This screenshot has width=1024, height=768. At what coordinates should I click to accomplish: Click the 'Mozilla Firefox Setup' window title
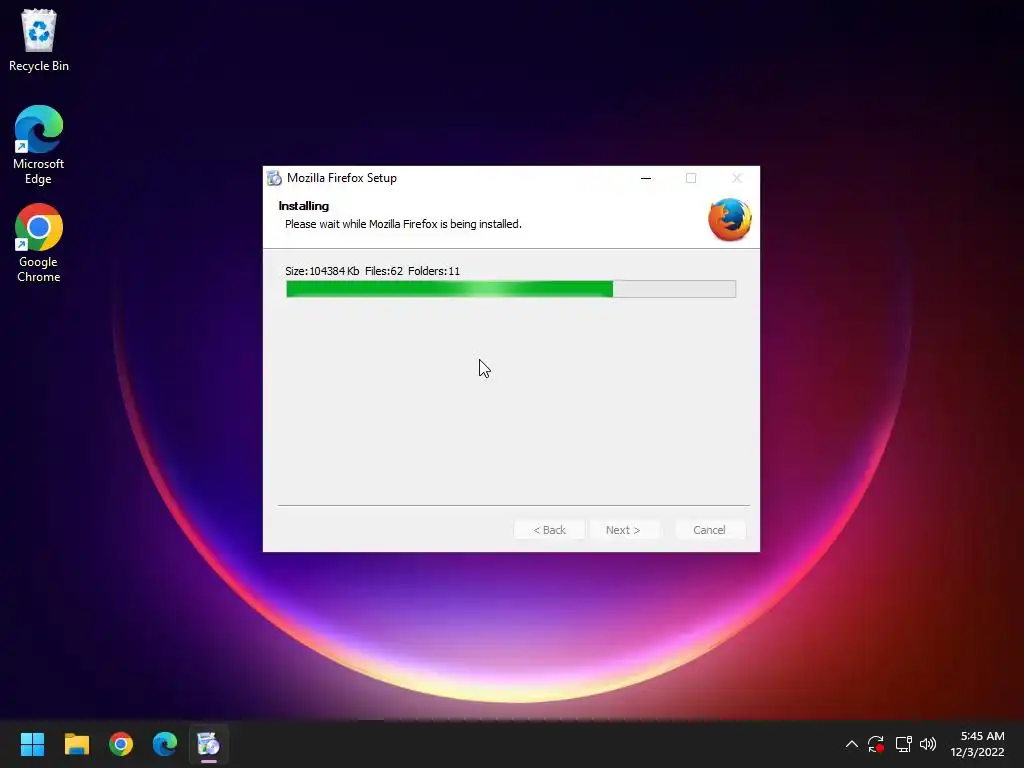pyautogui.click(x=342, y=178)
